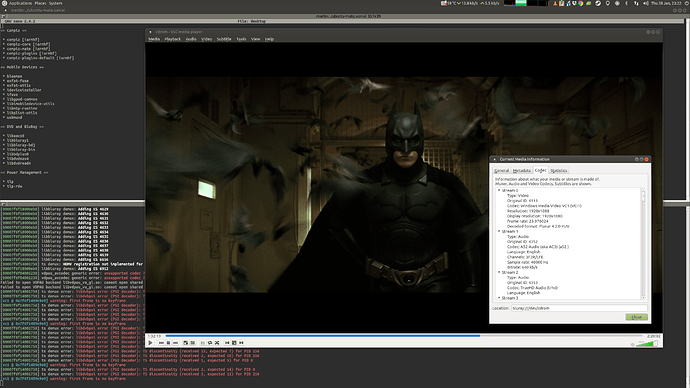Click the network connection indicator icon

[636, 3]
